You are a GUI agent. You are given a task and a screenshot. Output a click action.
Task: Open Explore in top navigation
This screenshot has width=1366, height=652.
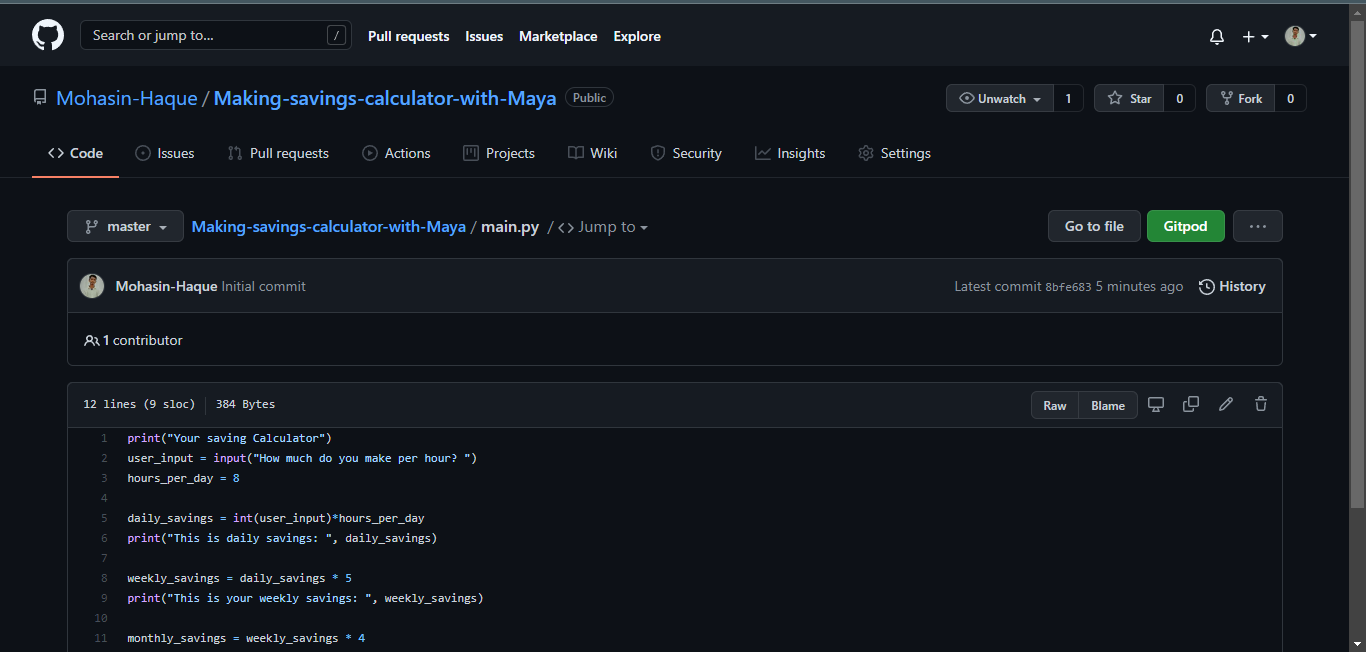pyautogui.click(x=637, y=36)
